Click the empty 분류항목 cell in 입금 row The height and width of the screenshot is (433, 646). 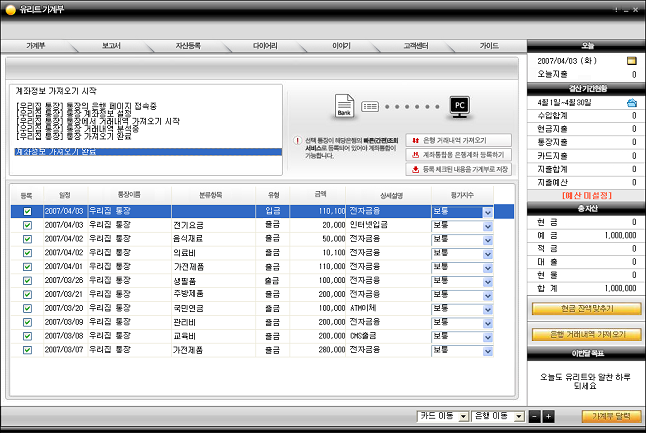[x=213, y=211]
